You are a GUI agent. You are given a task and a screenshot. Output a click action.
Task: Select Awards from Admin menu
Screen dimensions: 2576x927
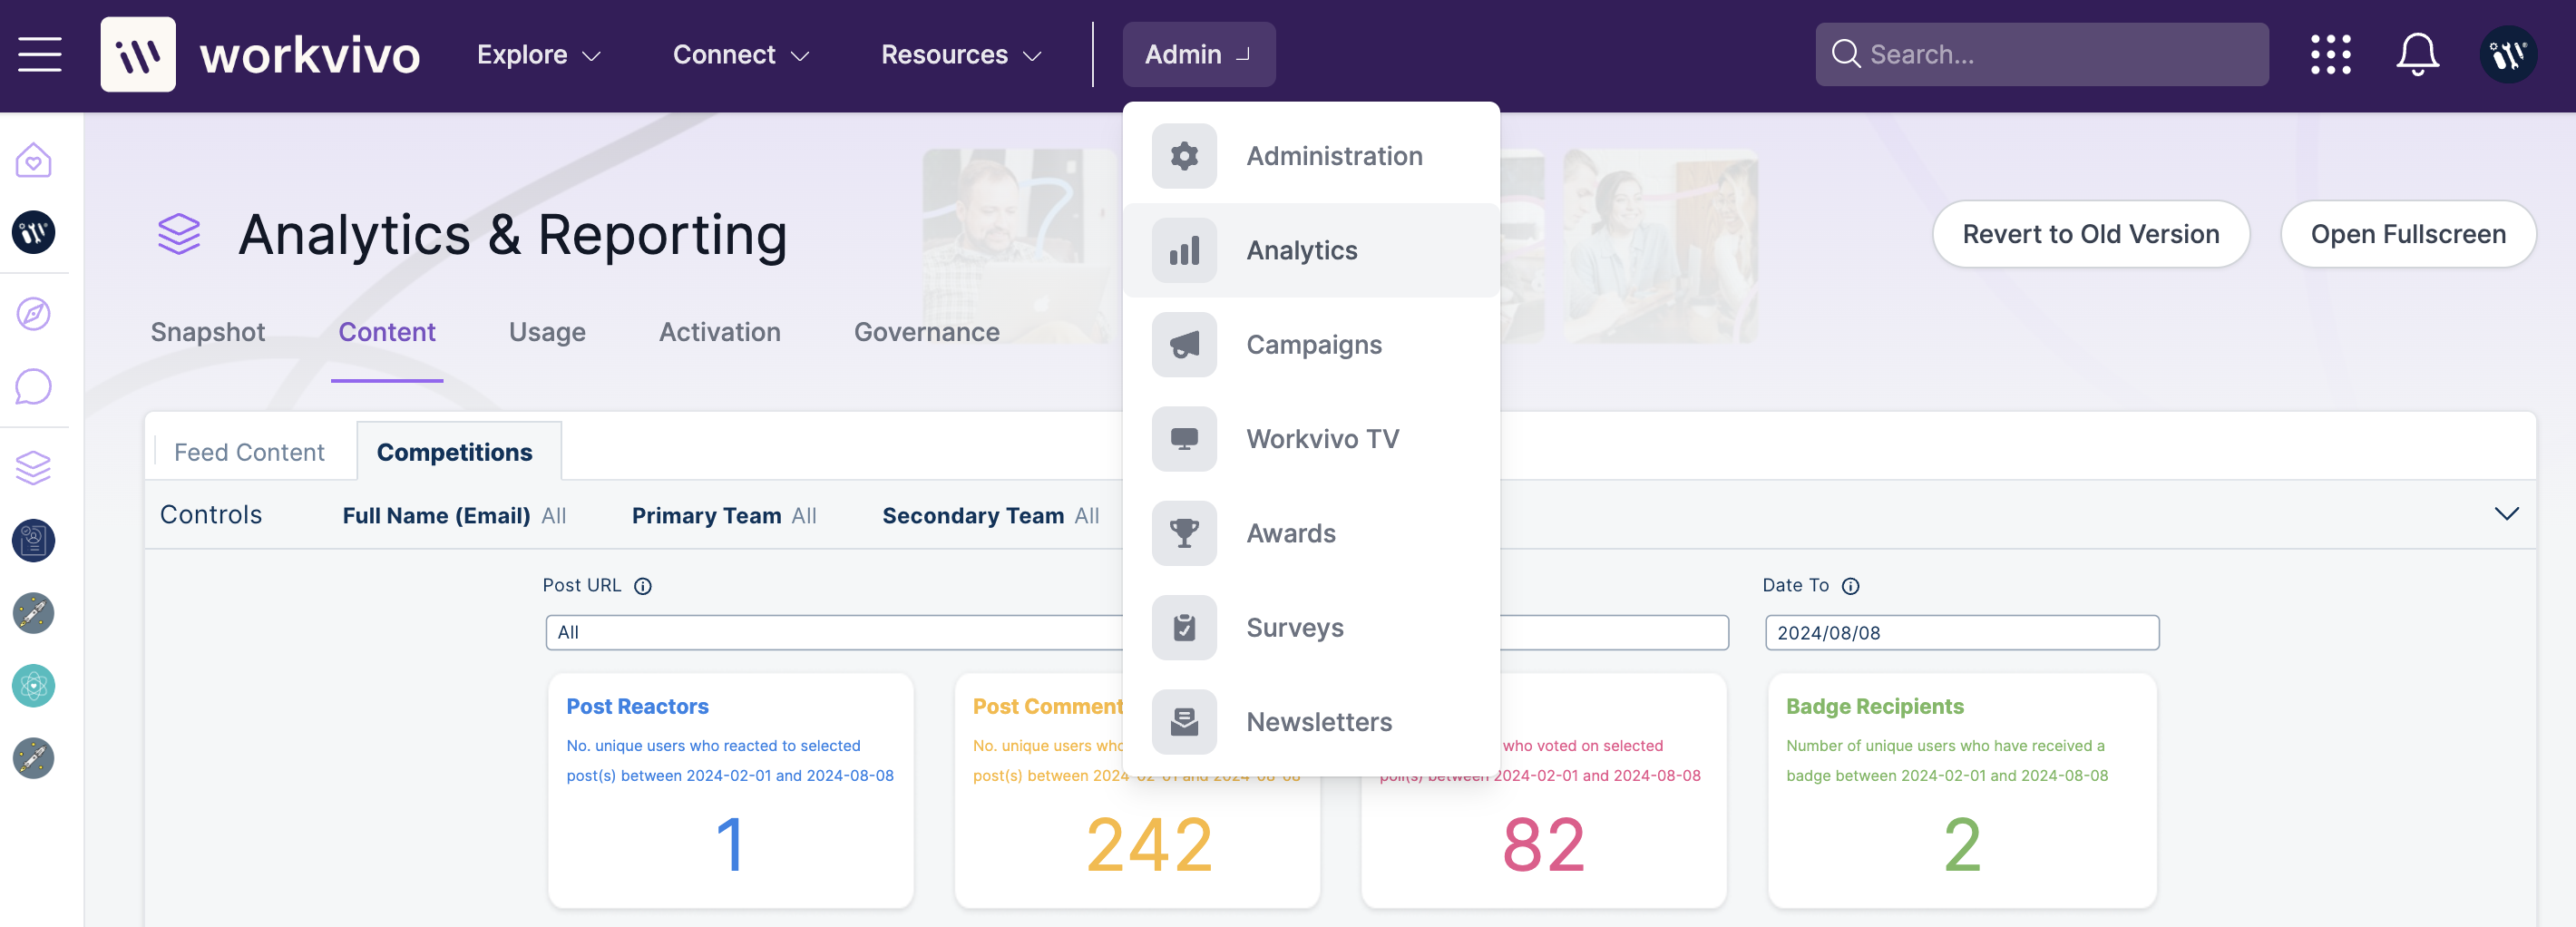(x=1311, y=533)
